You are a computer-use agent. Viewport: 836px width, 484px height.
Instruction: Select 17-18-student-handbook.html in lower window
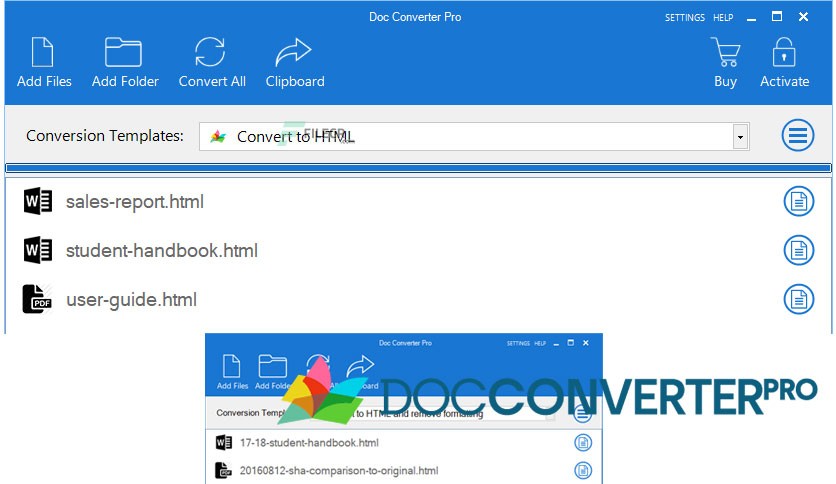click(309, 443)
